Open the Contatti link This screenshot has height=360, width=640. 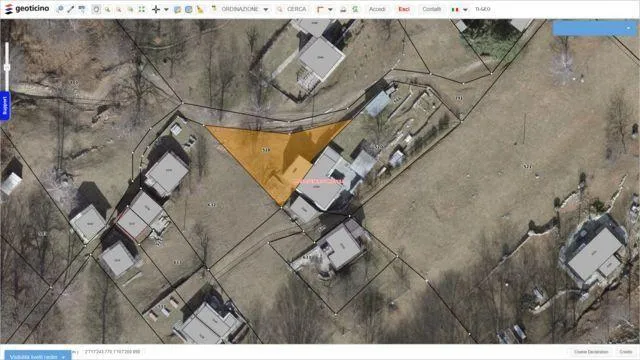(431, 9)
